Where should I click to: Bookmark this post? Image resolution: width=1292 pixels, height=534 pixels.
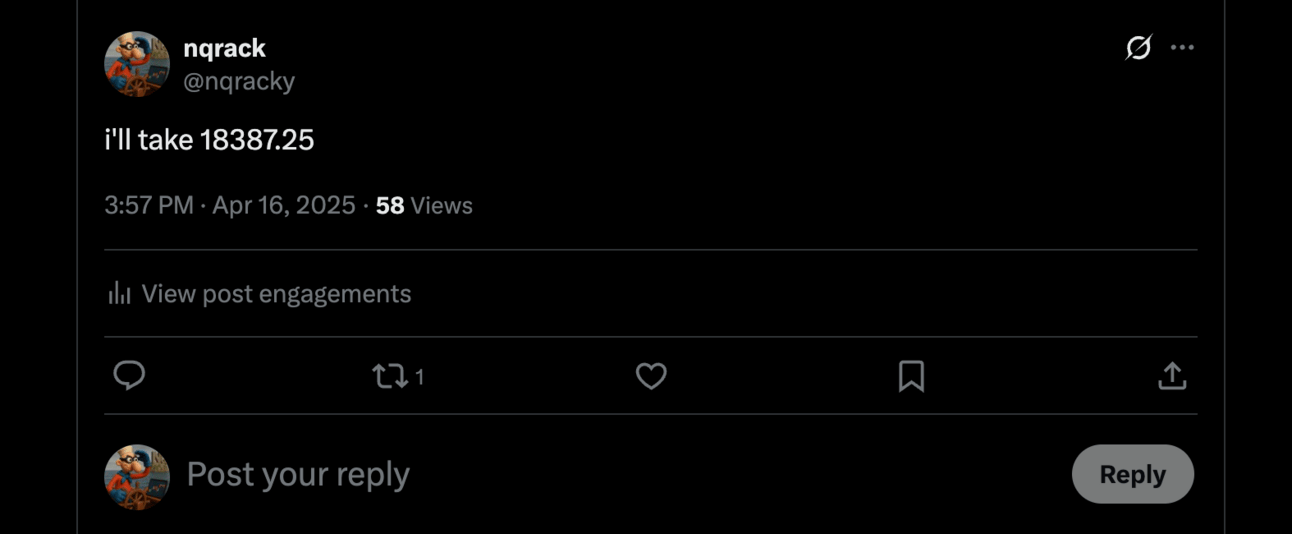911,376
